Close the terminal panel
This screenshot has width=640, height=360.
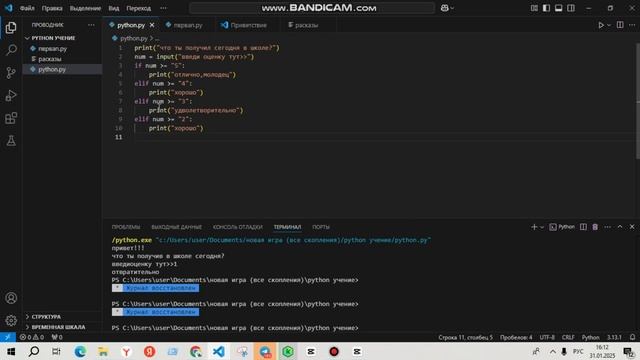pyautogui.click(x=632, y=227)
